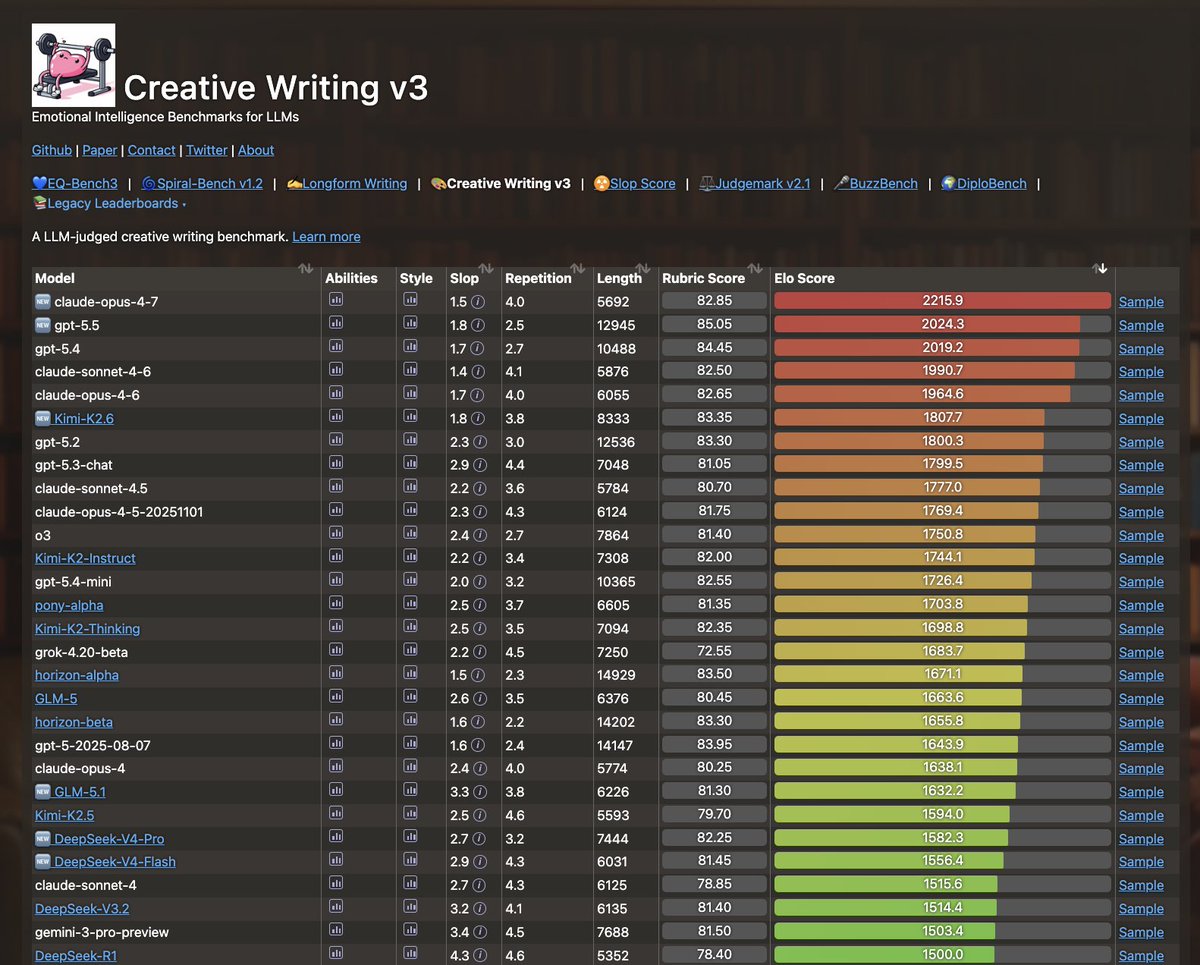This screenshot has height=965, width=1200.
Task: Sort table by Model column arrows
Action: click(306, 268)
